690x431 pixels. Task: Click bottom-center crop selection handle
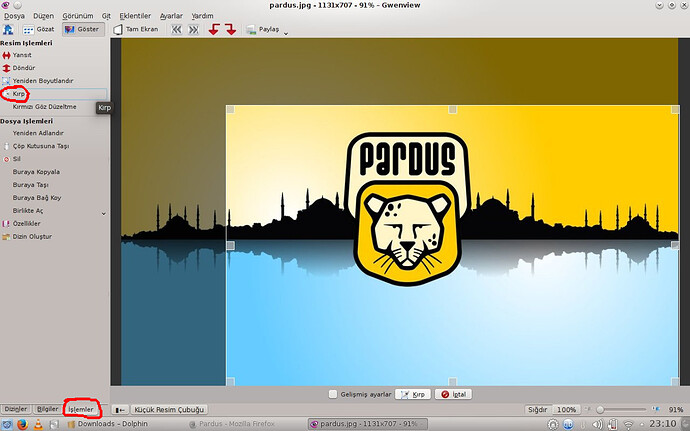[452, 381]
